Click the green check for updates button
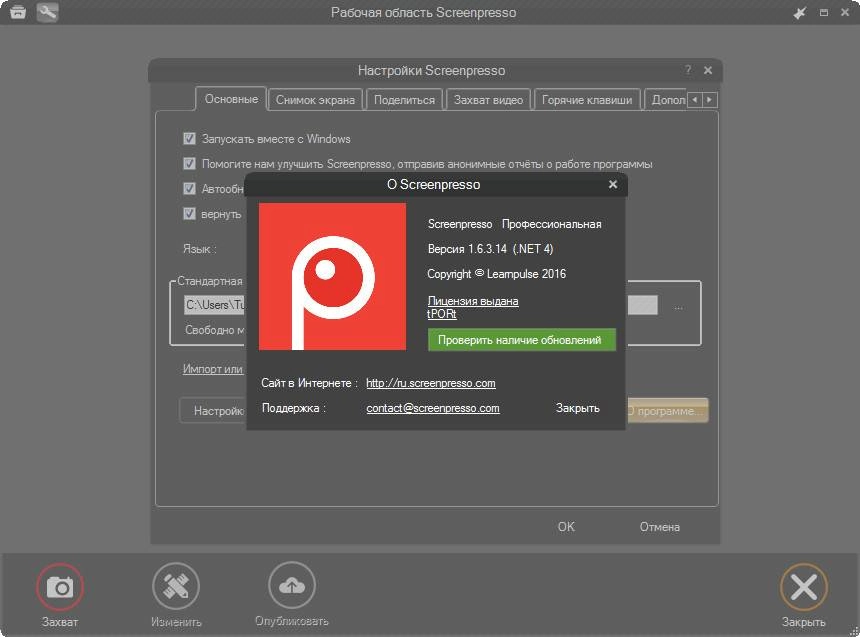 (x=522, y=340)
